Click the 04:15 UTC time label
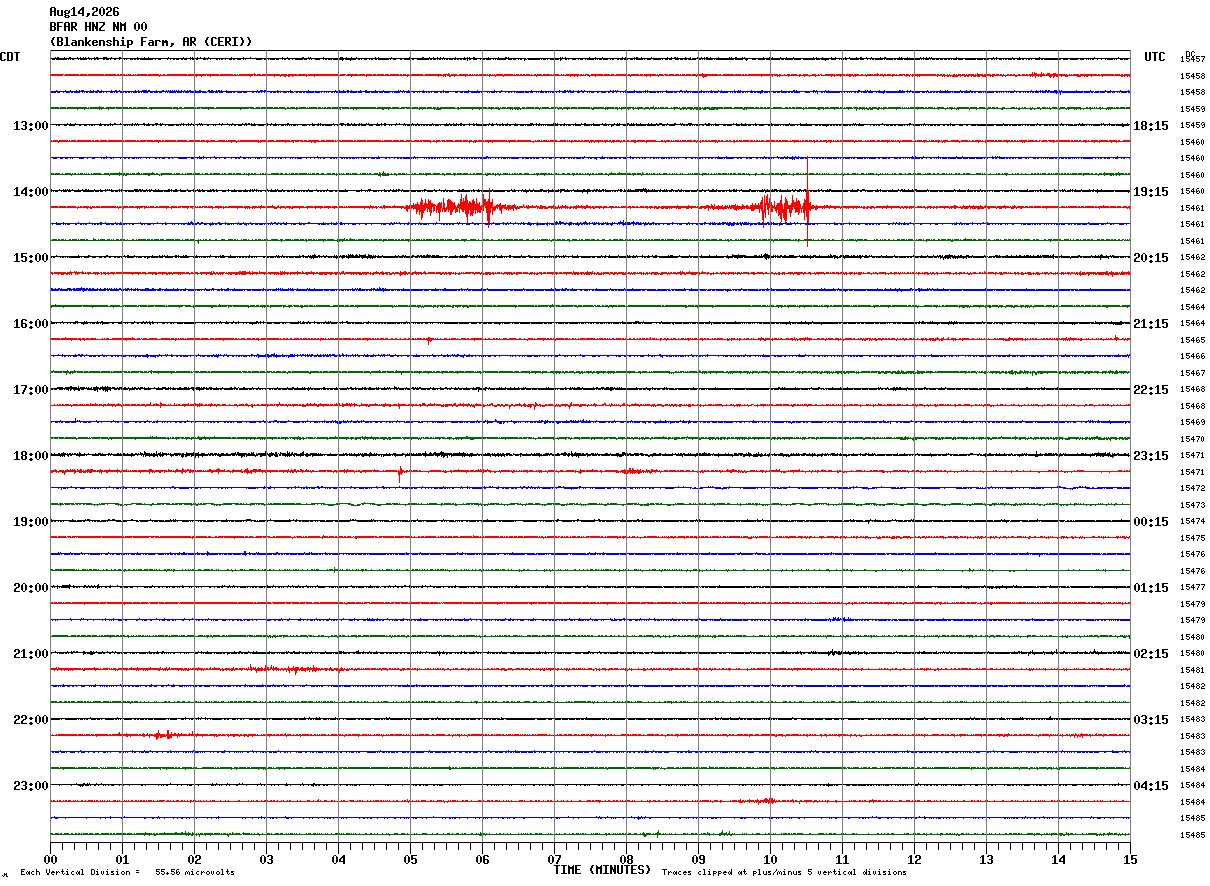The image size is (1210, 886). coord(1151,785)
